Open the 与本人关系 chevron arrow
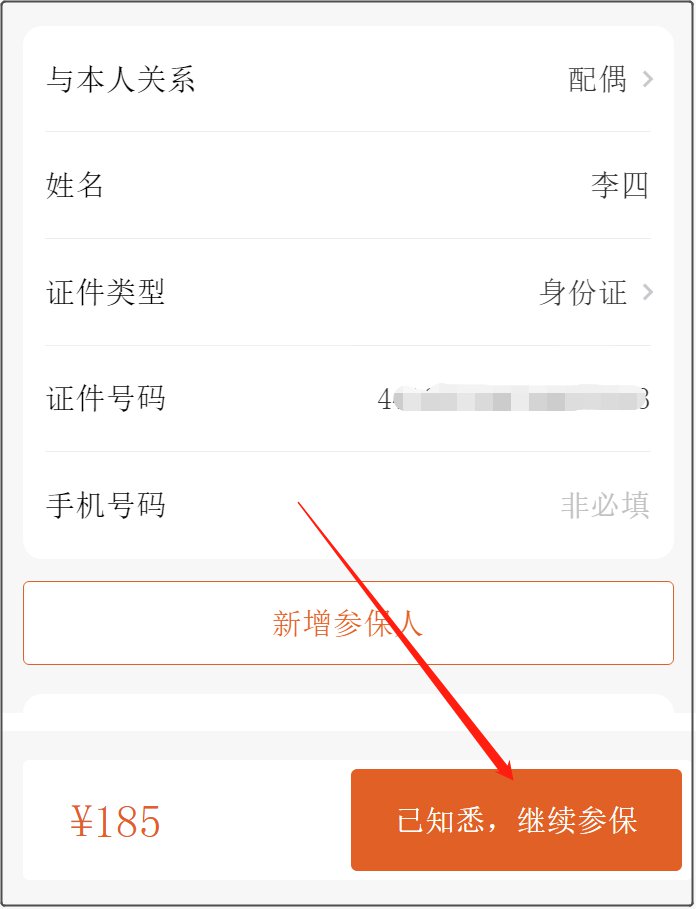The image size is (696, 909). click(648, 79)
